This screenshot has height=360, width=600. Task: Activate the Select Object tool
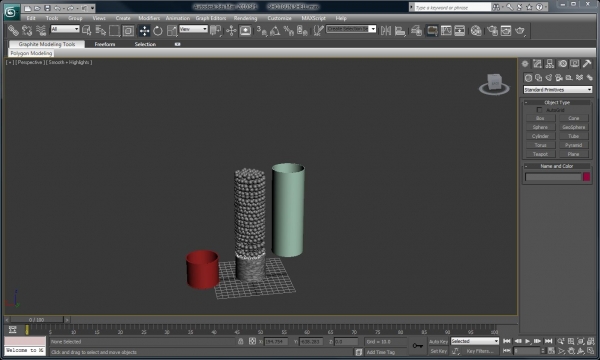coord(86,31)
